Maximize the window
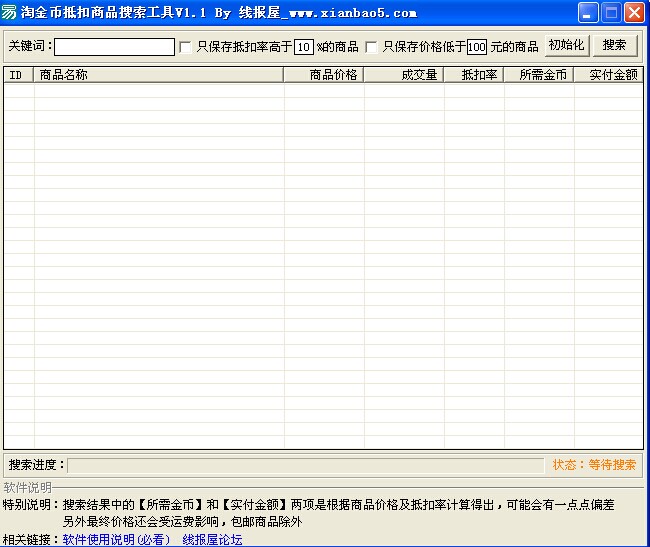This screenshot has height=547, width=650. (x=611, y=13)
